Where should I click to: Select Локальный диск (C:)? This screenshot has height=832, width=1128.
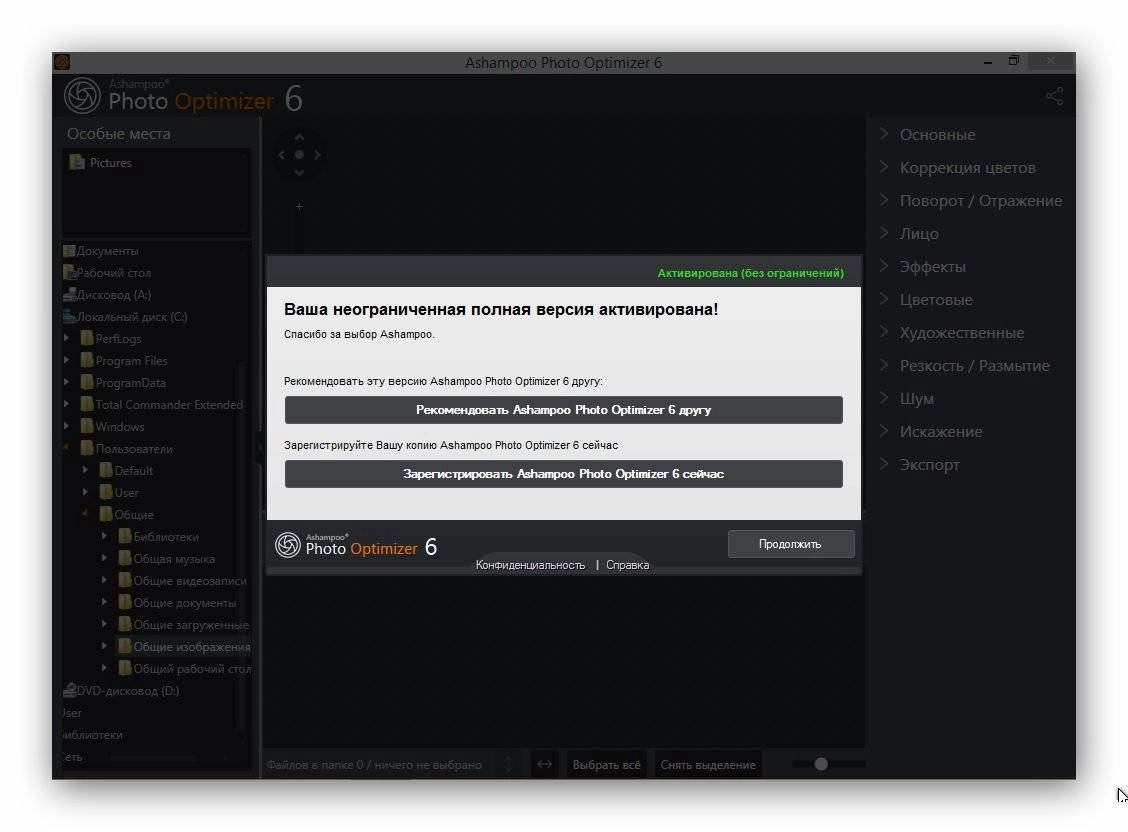125,316
